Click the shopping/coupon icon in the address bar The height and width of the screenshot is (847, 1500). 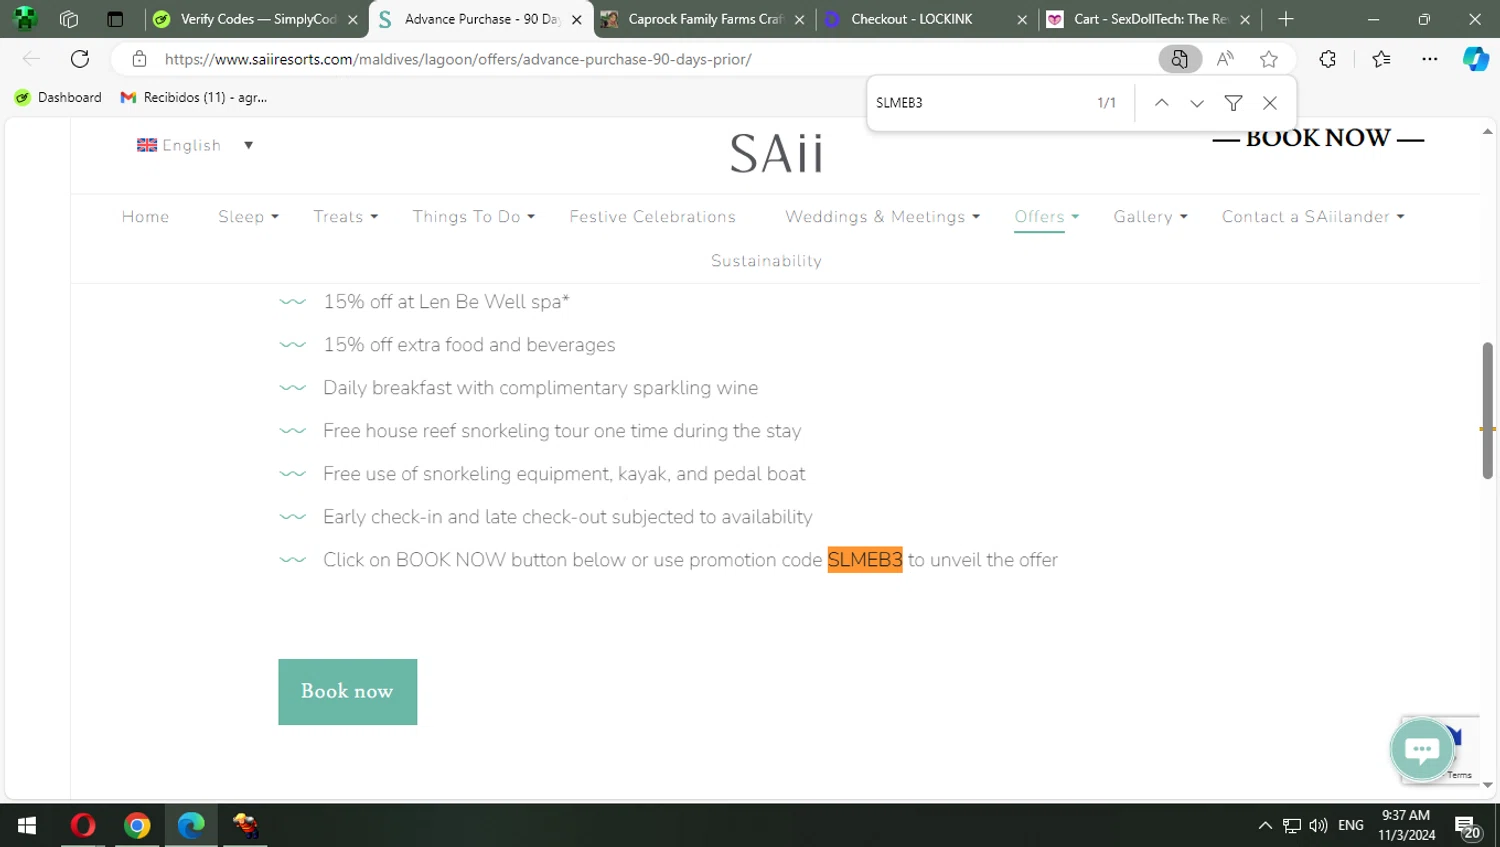pos(1180,59)
